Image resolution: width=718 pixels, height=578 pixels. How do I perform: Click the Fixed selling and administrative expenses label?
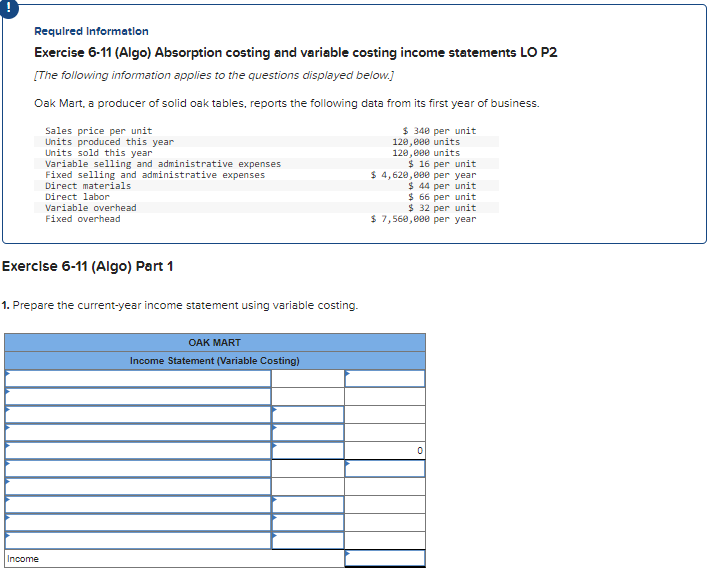point(155,175)
